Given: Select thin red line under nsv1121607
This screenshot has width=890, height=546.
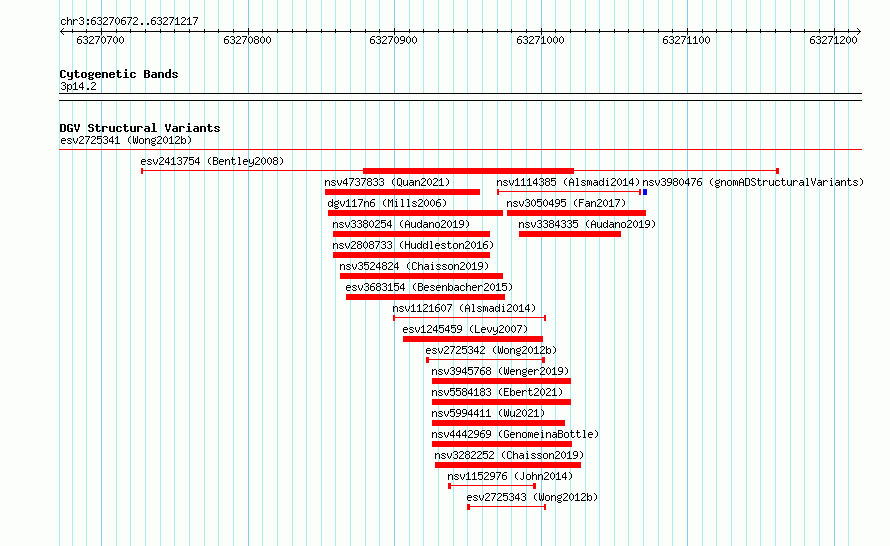Looking at the screenshot, I should [469, 318].
